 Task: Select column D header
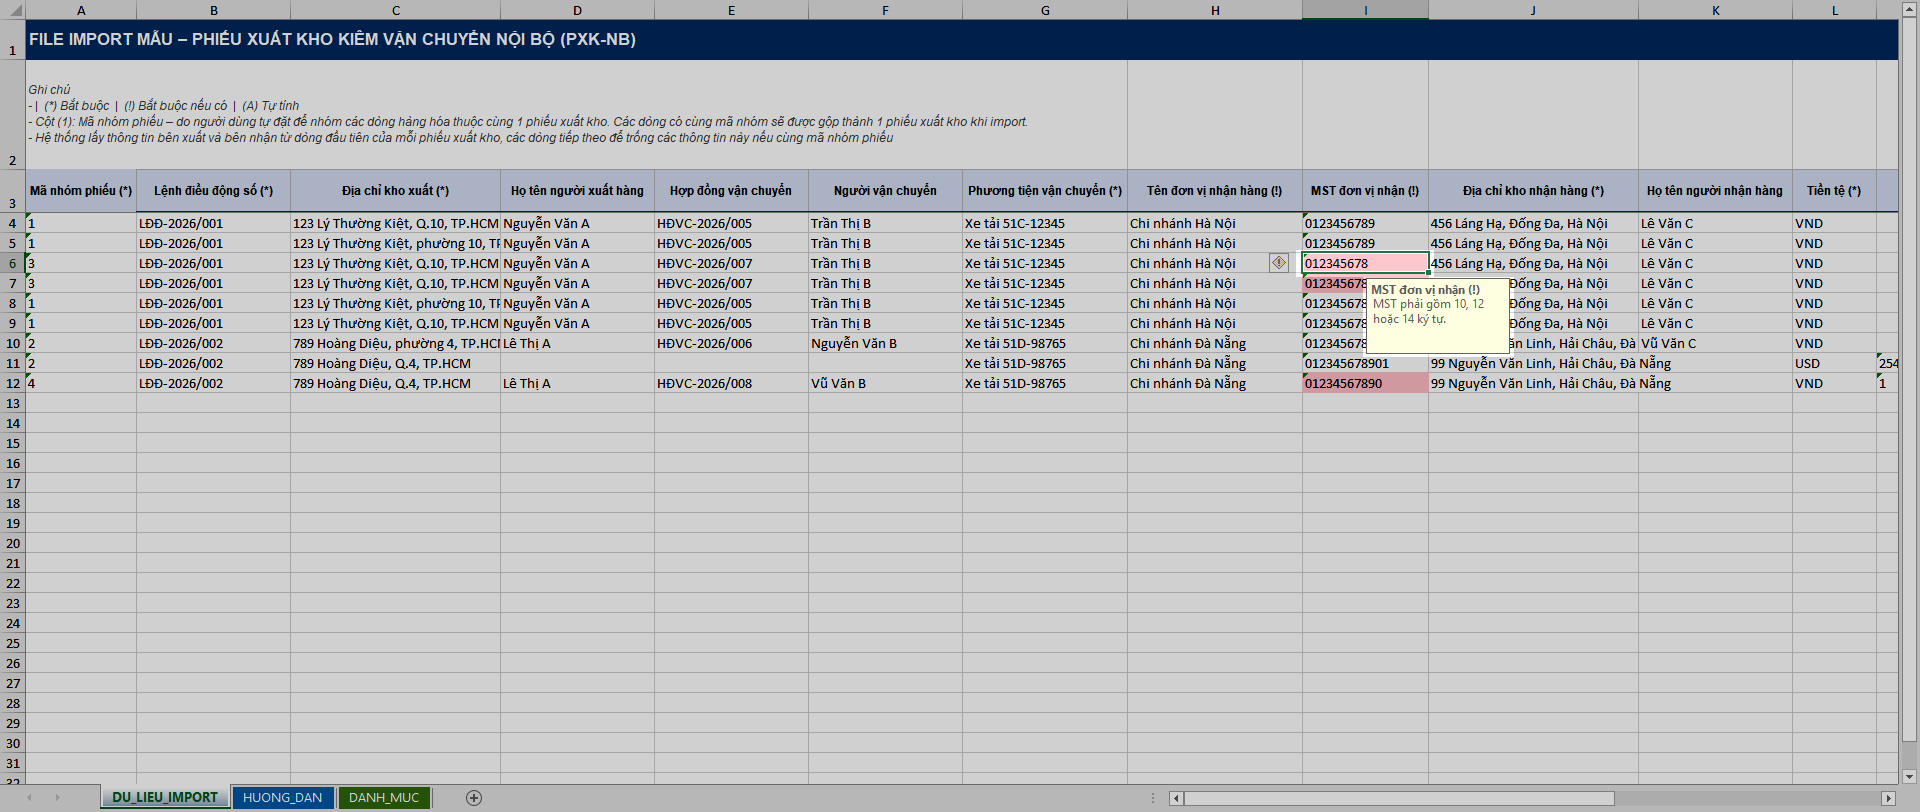pyautogui.click(x=577, y=10)
